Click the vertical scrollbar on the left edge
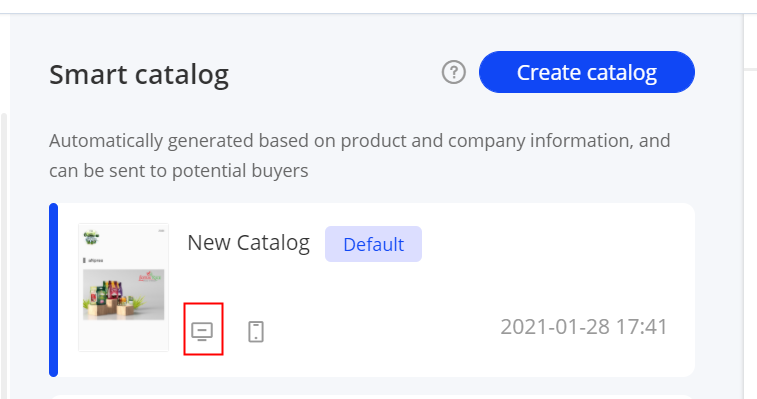The height and width of the screenshot is (399, 757). (x=4, y=256)
